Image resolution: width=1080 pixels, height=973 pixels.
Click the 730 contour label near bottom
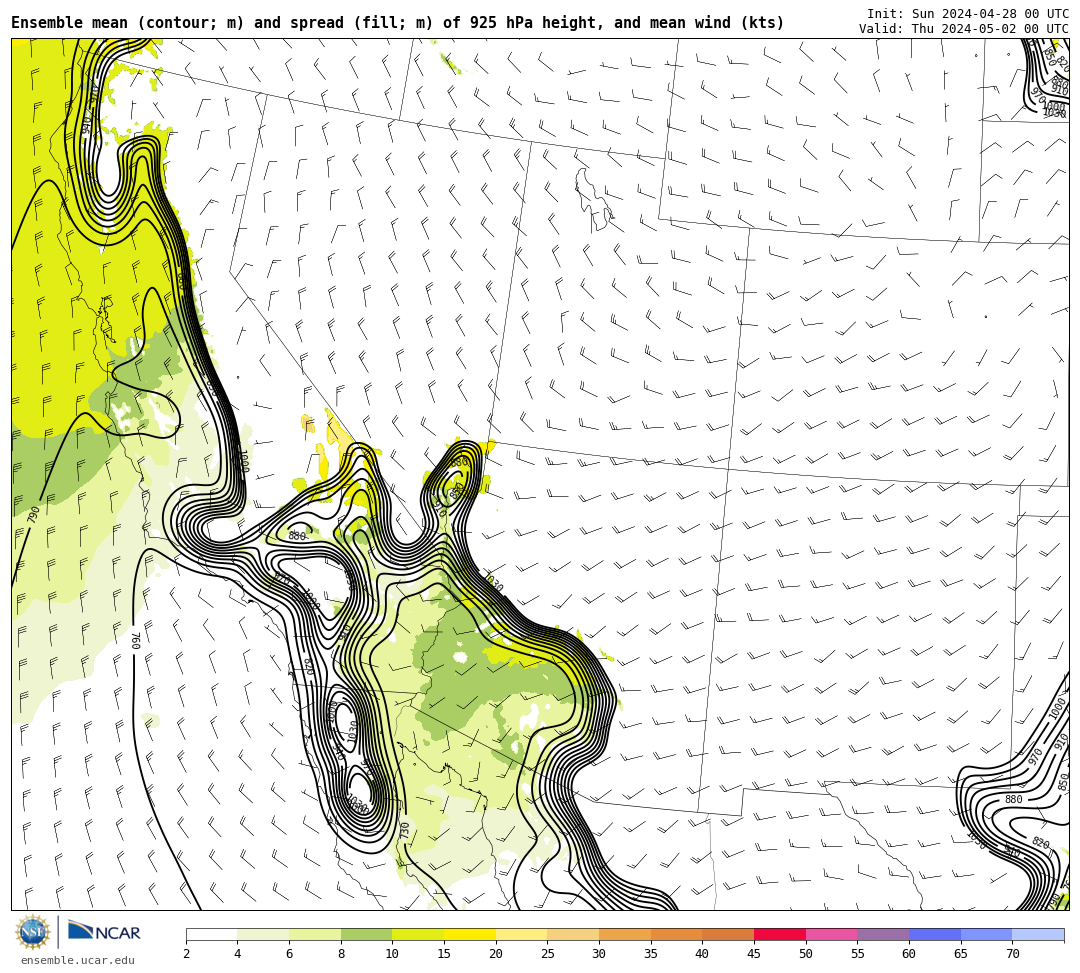tap(405, 830)
